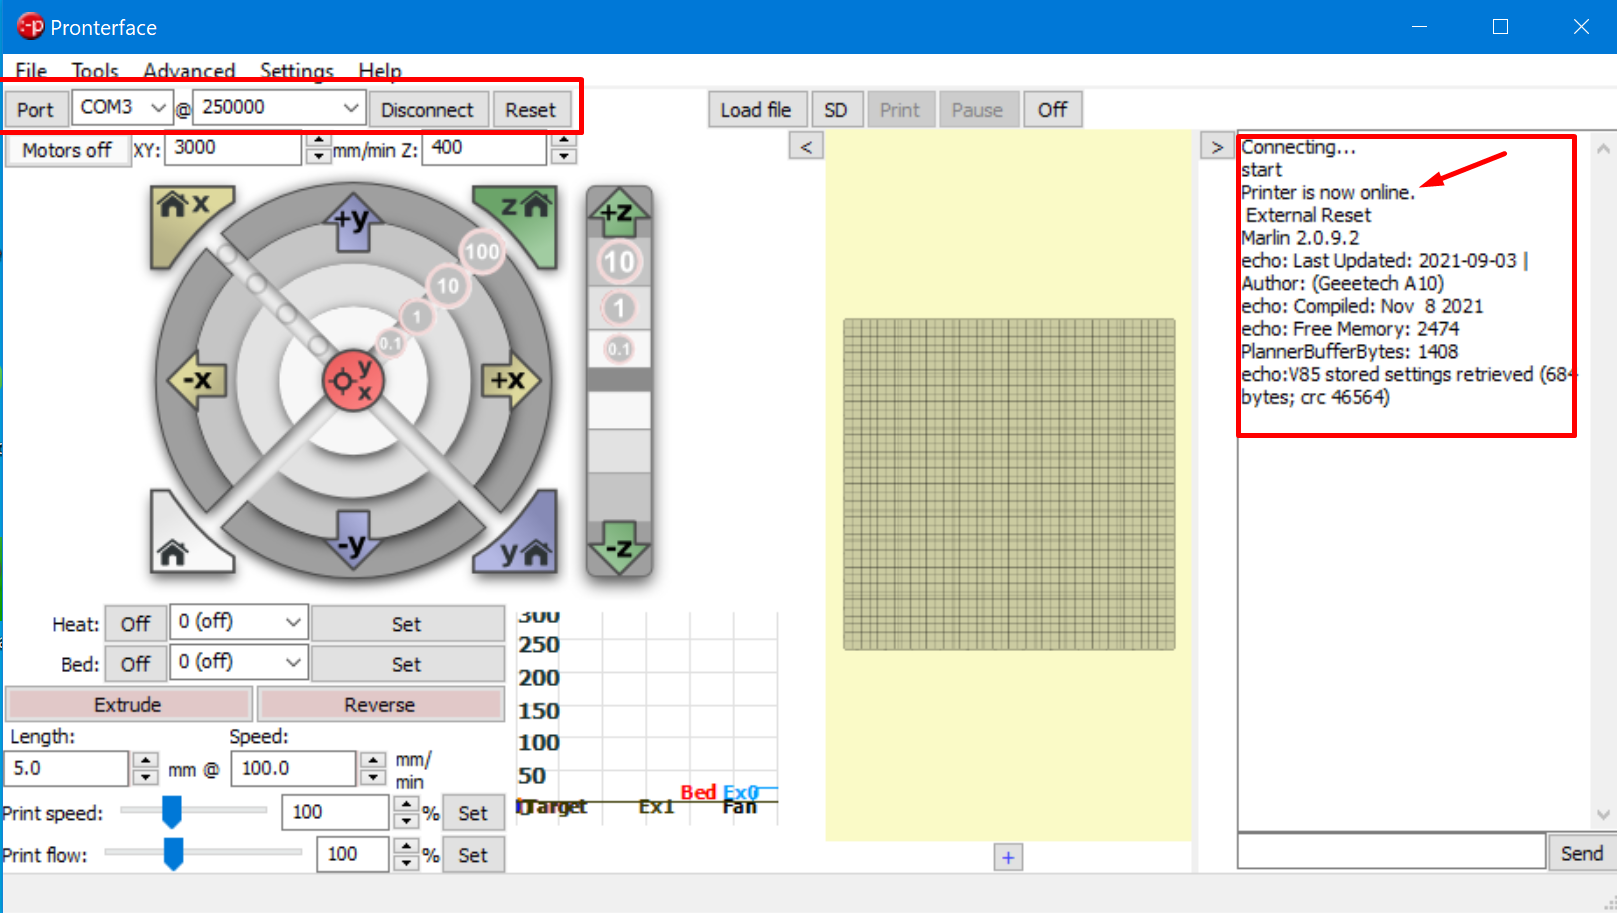Viewport: 1617px width, 913px height.
Task: Toggle the hotend Heat Off button
Action: click(135, 624)
